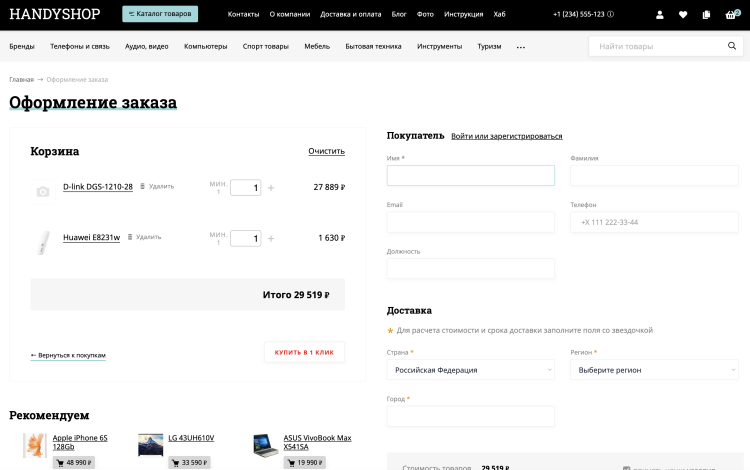Delete Huawei E8231w from cart

[144, 237]
